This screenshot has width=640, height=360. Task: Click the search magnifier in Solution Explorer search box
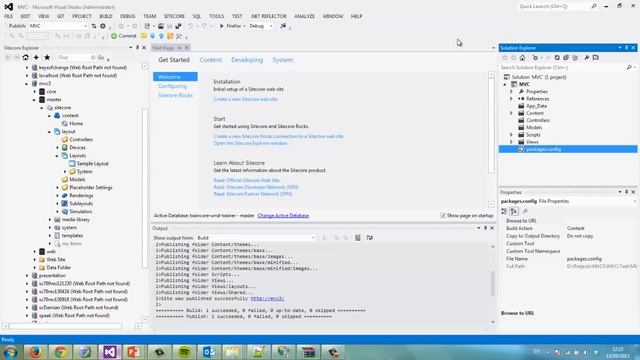tap(629, 67)
